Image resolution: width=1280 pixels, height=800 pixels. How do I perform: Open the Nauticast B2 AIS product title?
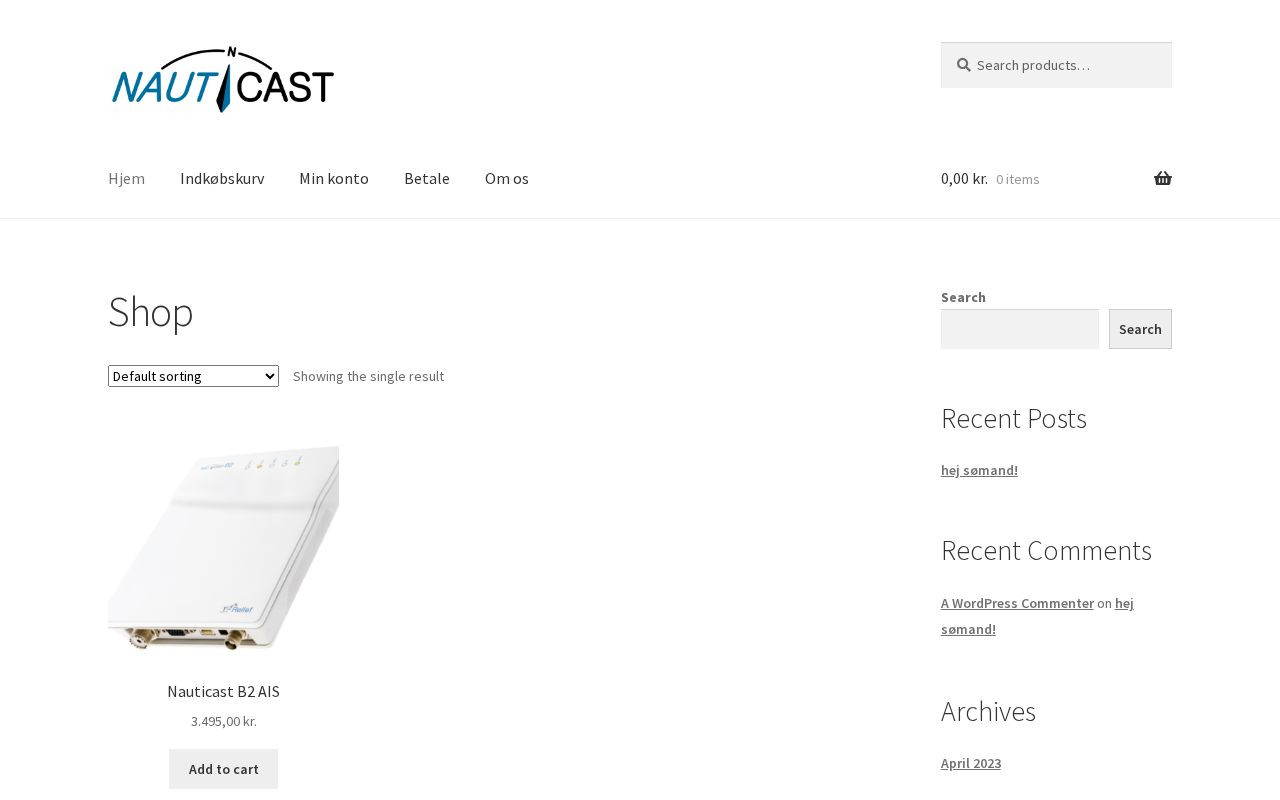[x=223, y=691]
